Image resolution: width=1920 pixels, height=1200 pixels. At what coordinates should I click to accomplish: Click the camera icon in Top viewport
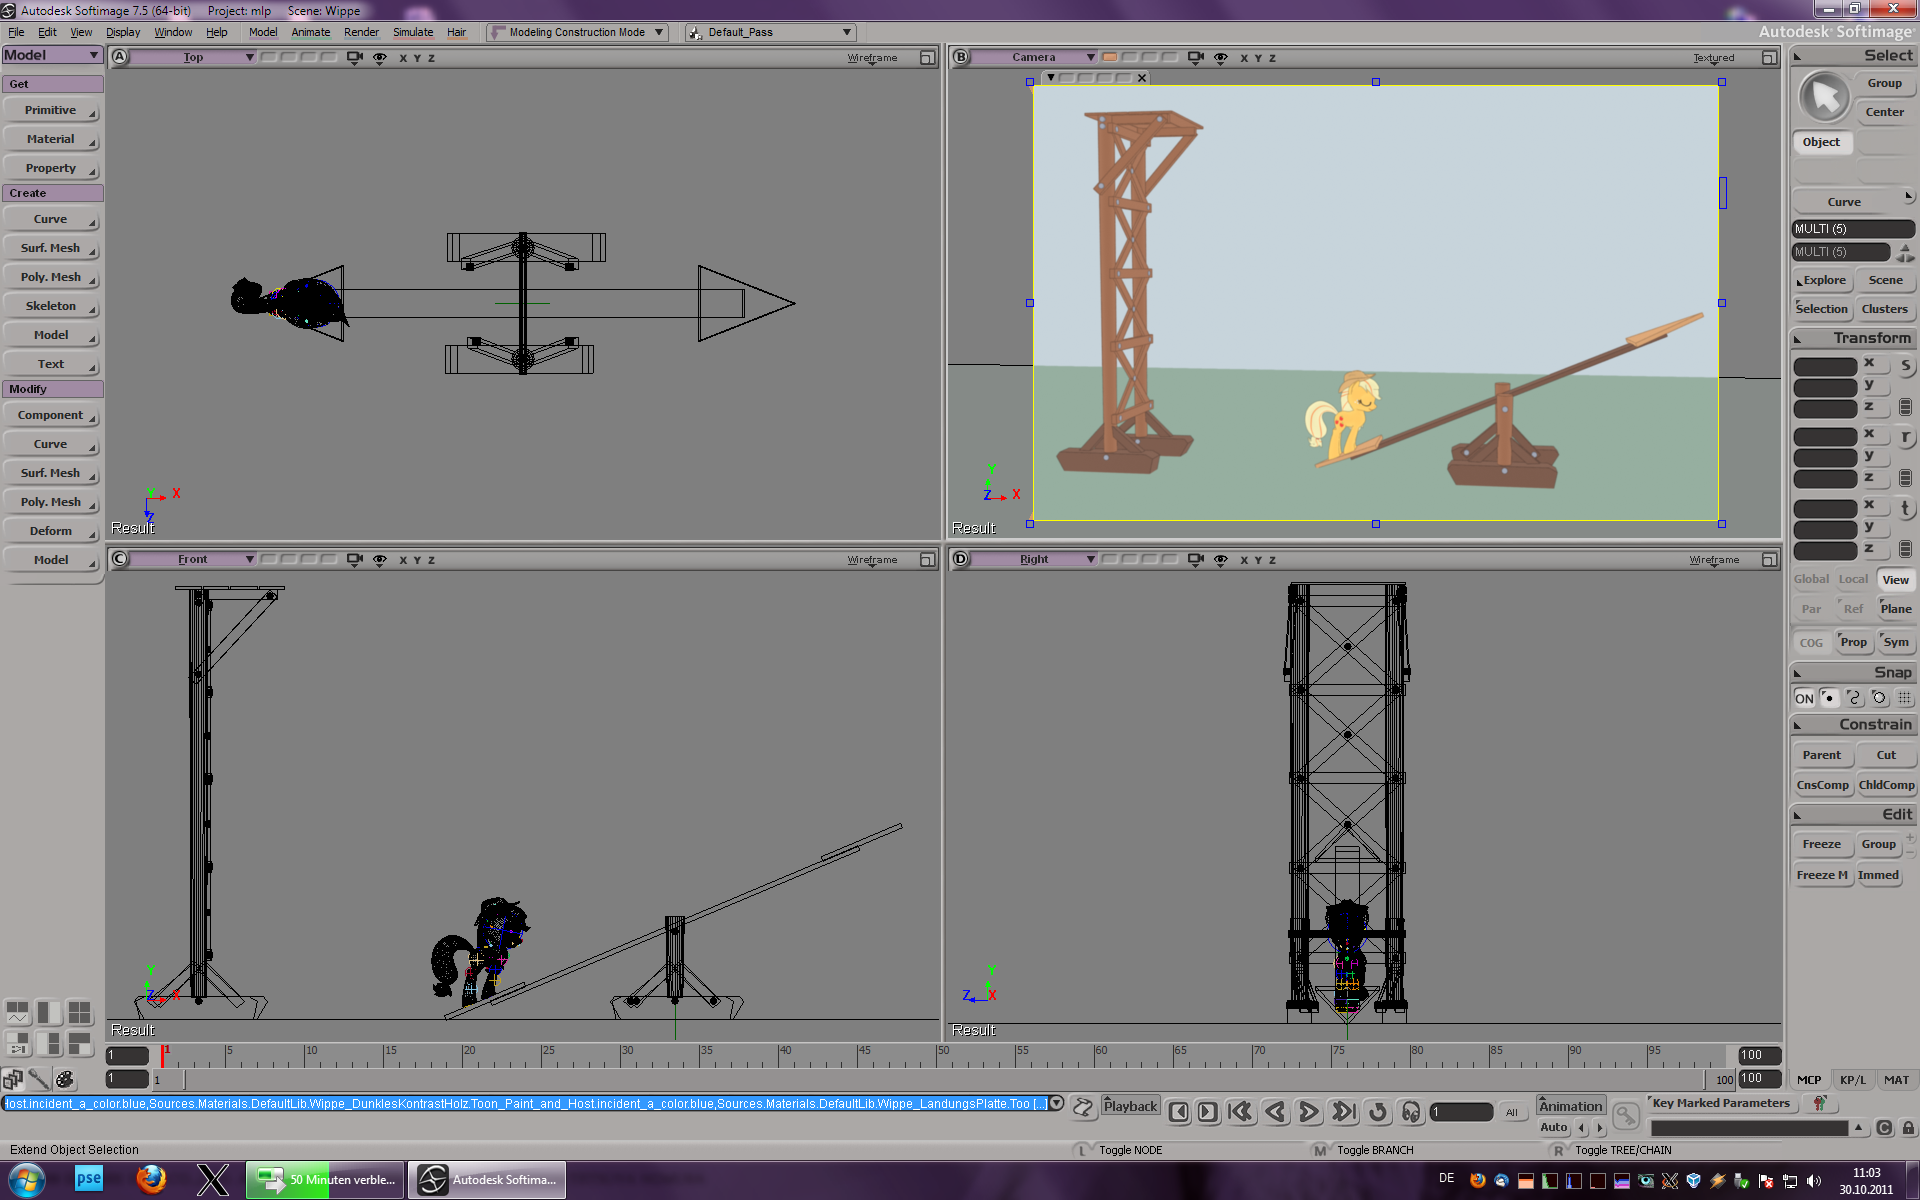coord(354,57)
